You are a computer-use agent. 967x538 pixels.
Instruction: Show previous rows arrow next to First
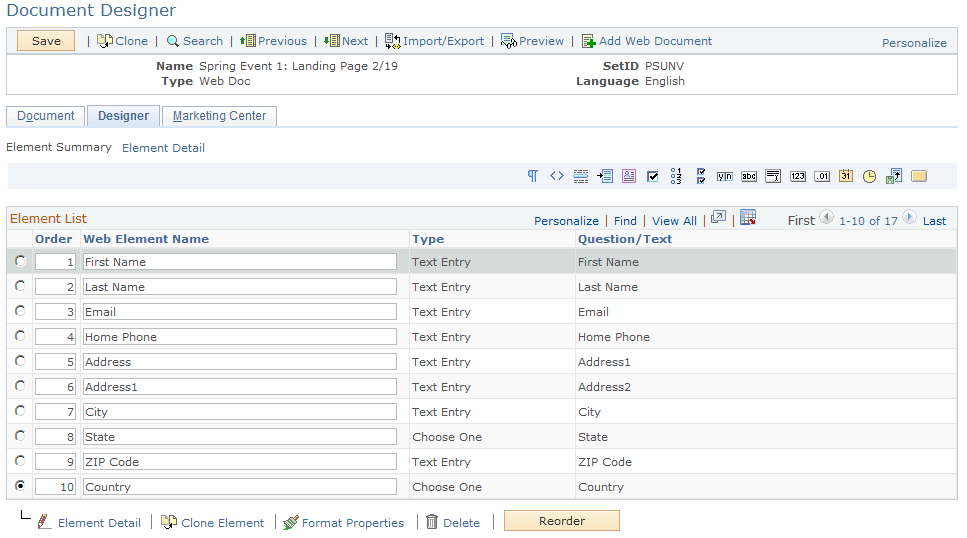826,217
